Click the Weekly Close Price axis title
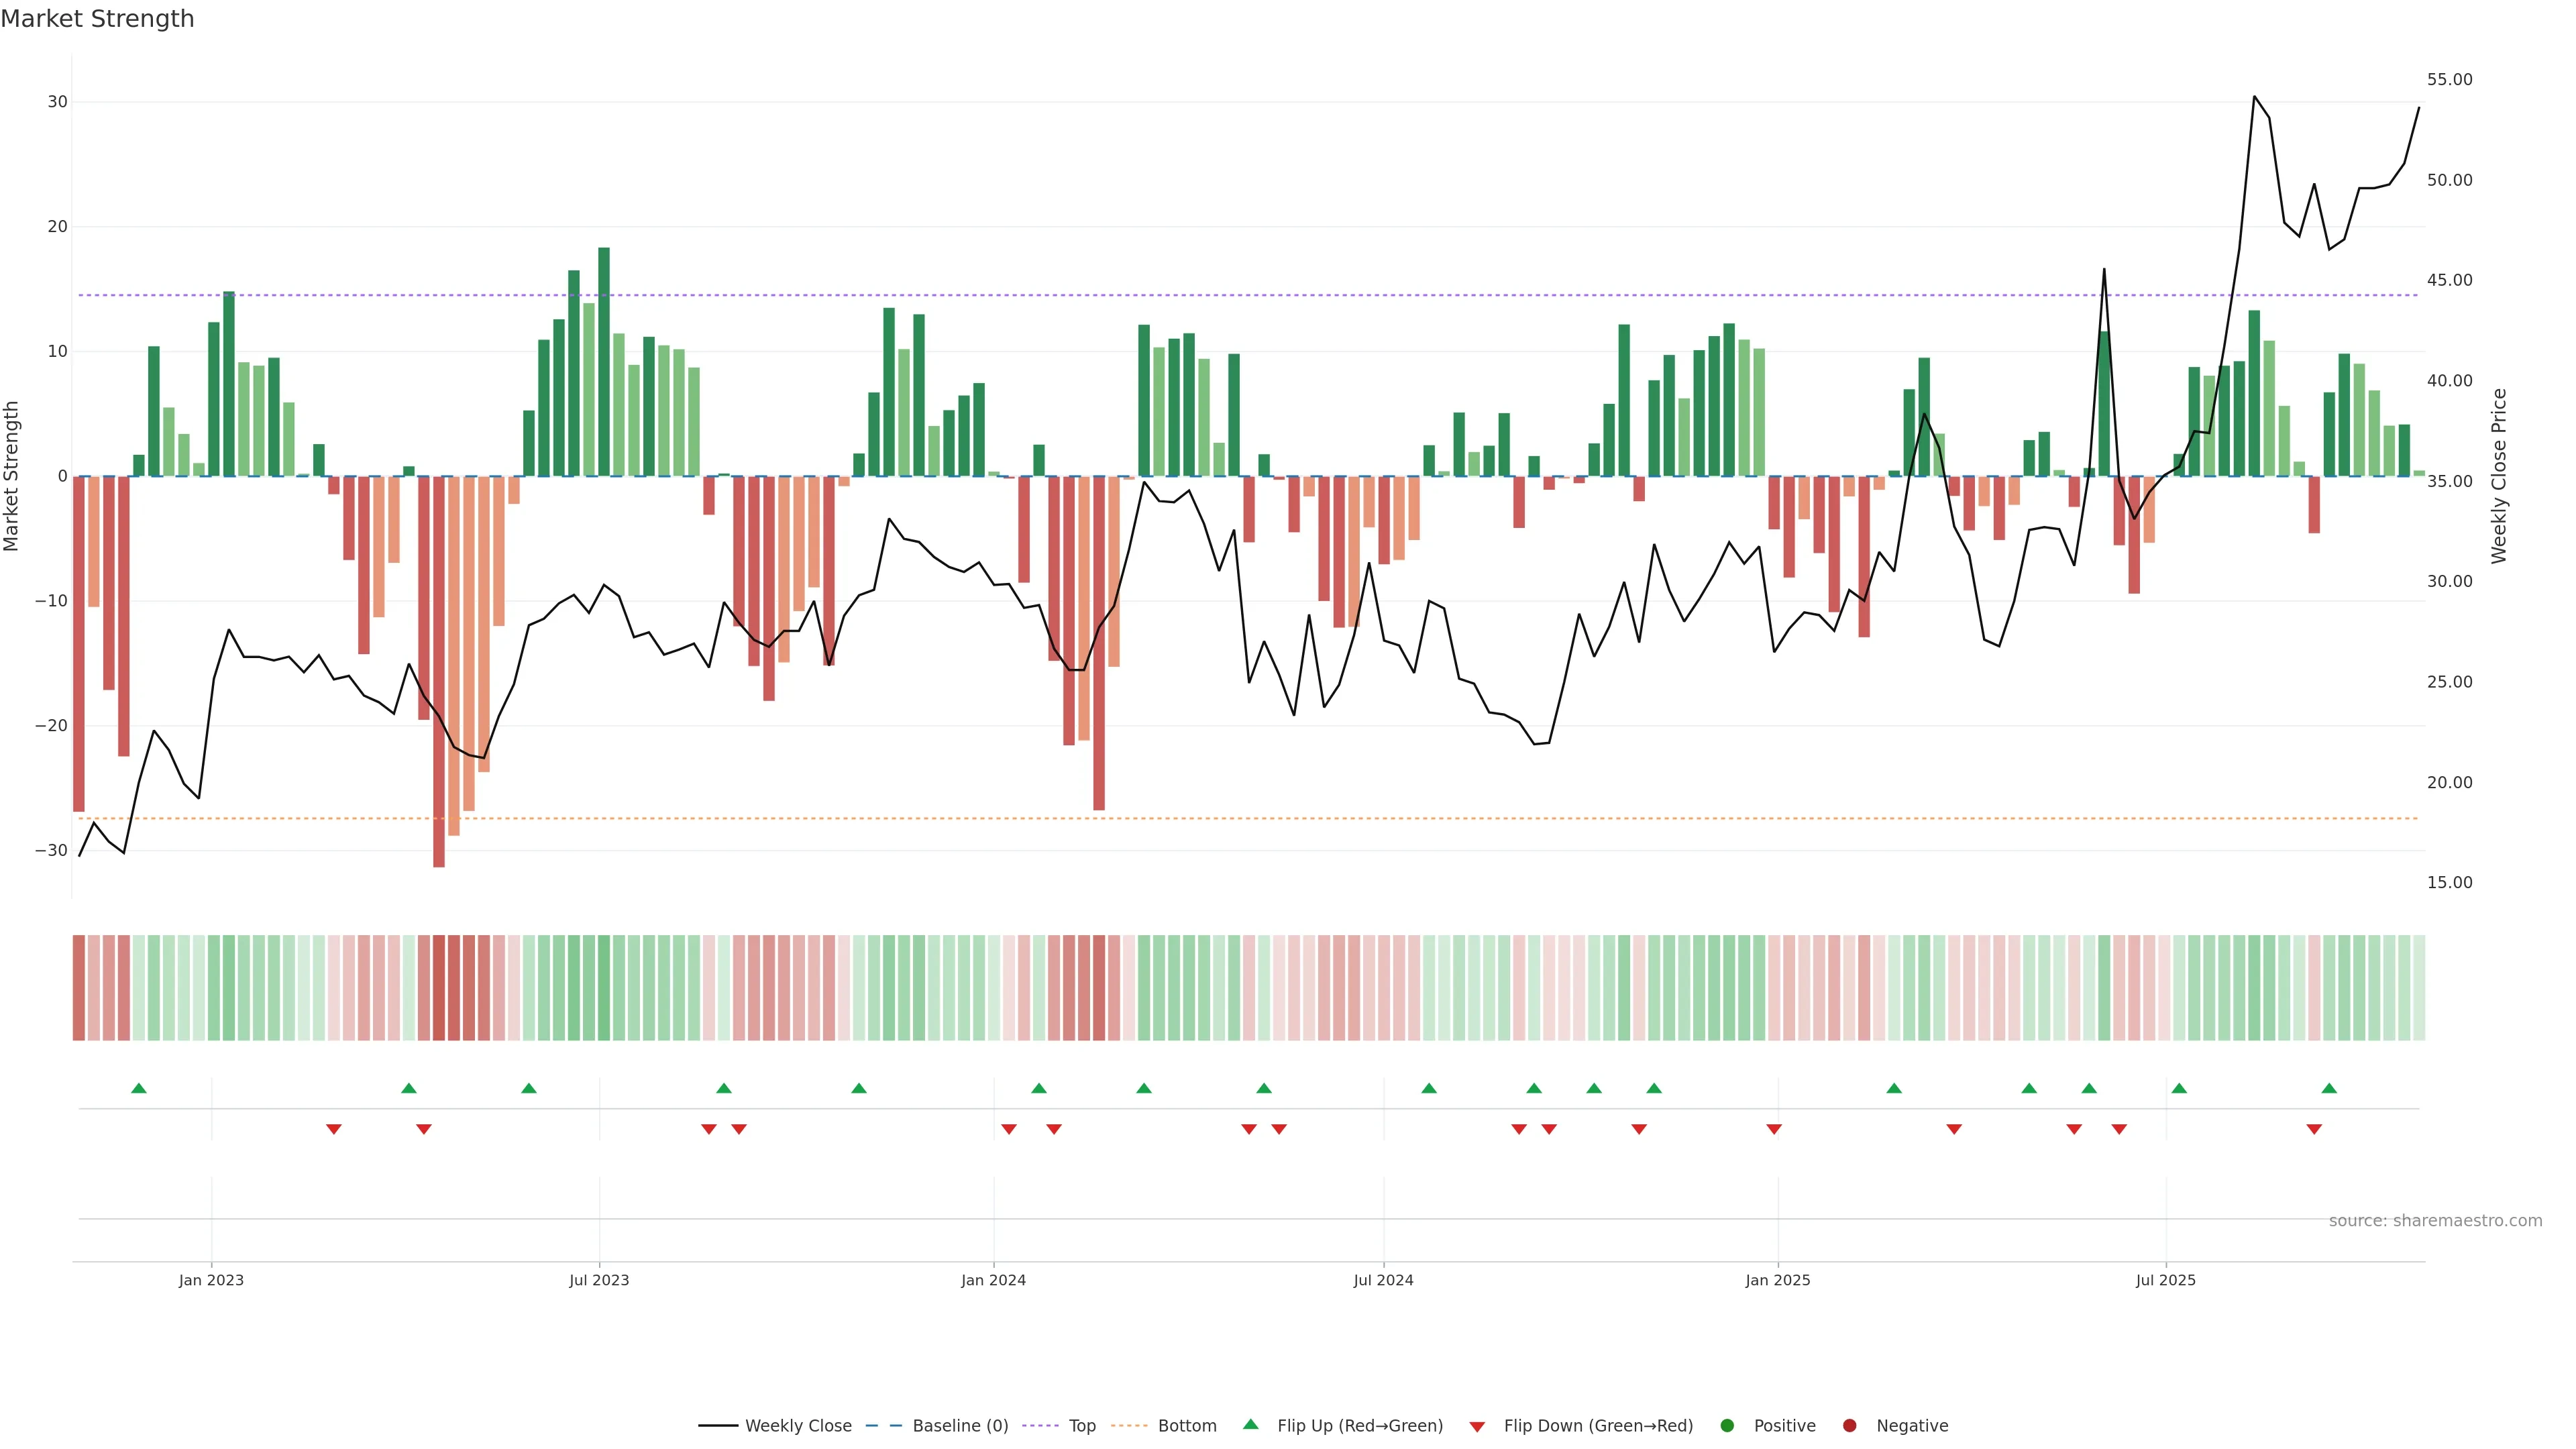 (2499, 476)
